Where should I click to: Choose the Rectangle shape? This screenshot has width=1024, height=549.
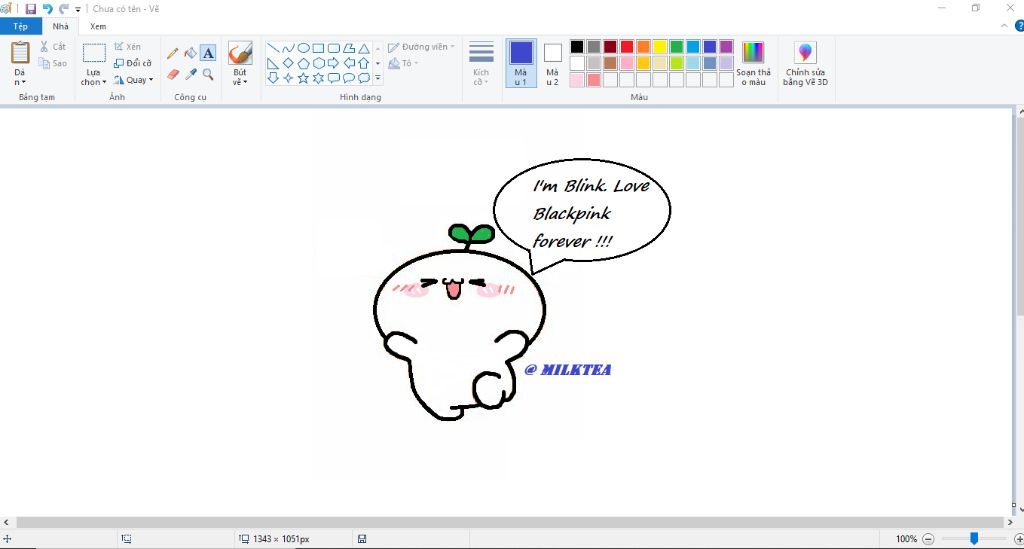[x=318, y=48]
